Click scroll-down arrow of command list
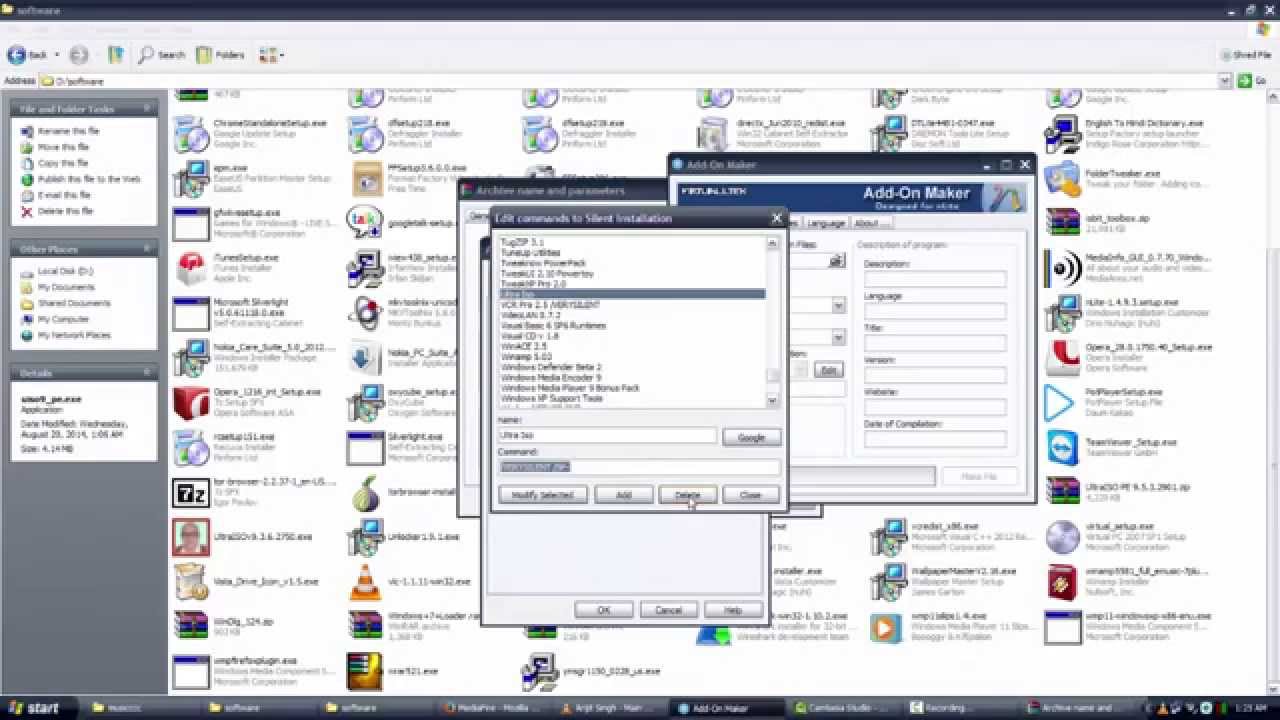The image size is (1280, 720). point(772,400)
